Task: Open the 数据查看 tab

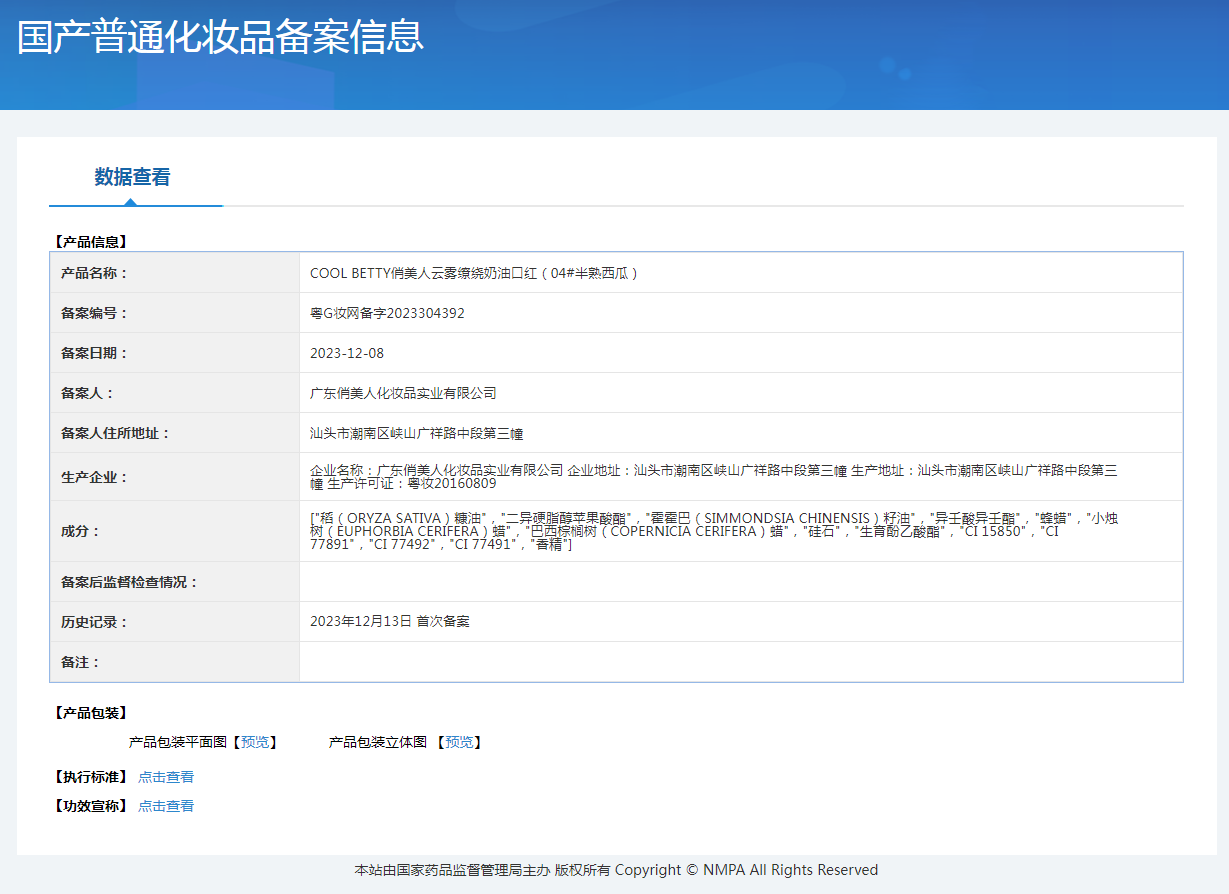Action: tap(133, 177)
